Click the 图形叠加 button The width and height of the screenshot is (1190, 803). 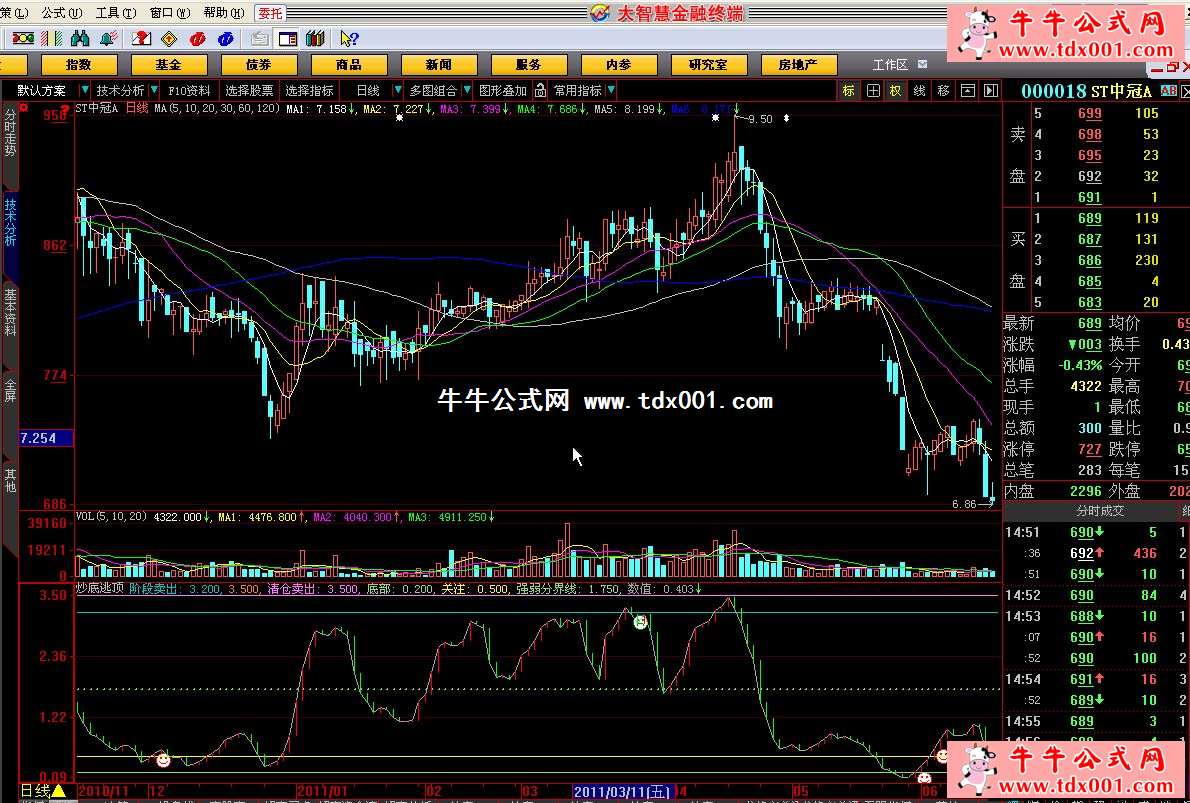[502, 90]
